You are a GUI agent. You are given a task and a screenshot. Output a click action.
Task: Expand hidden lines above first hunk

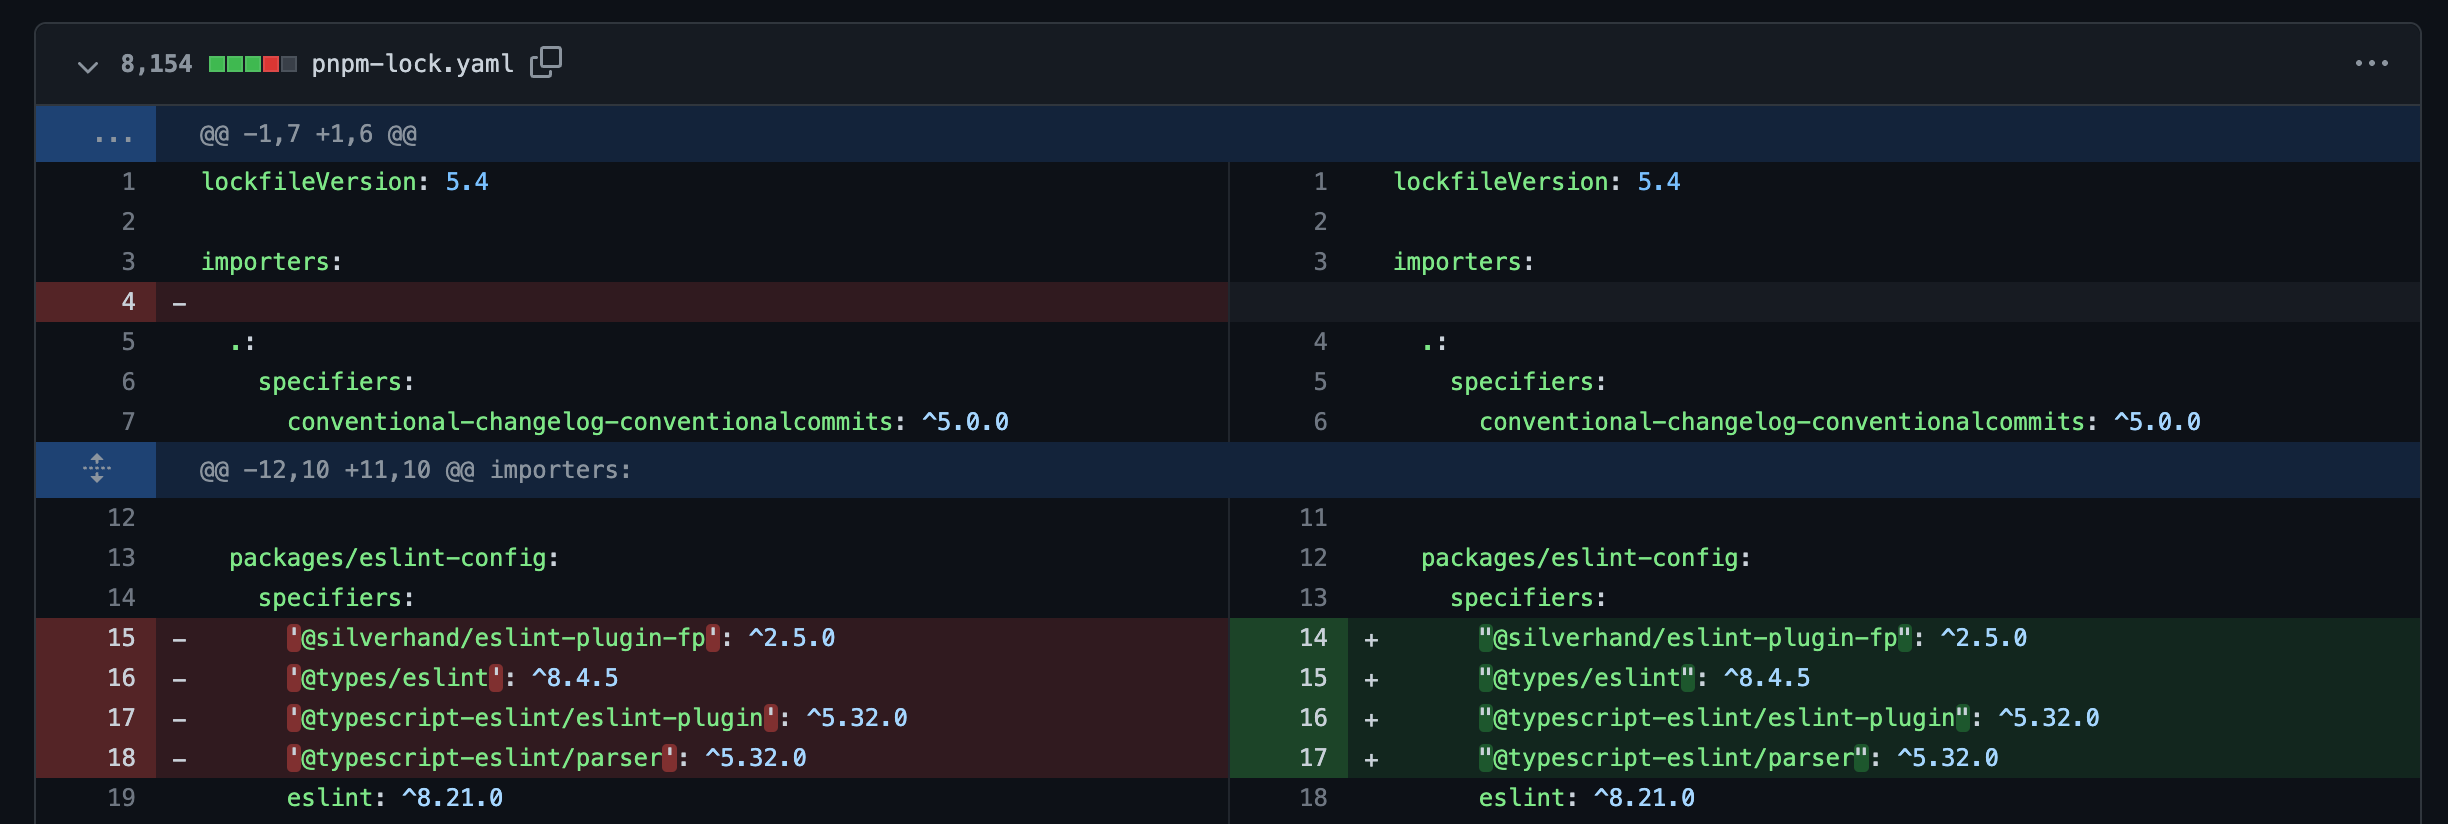96,135
